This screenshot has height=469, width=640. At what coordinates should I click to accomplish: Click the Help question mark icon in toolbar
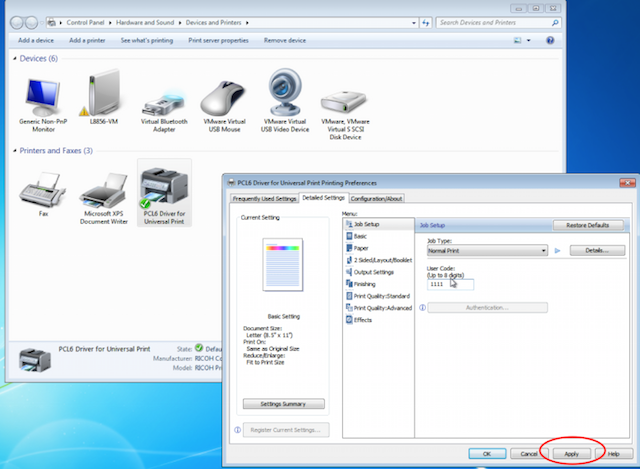(550, 40)
